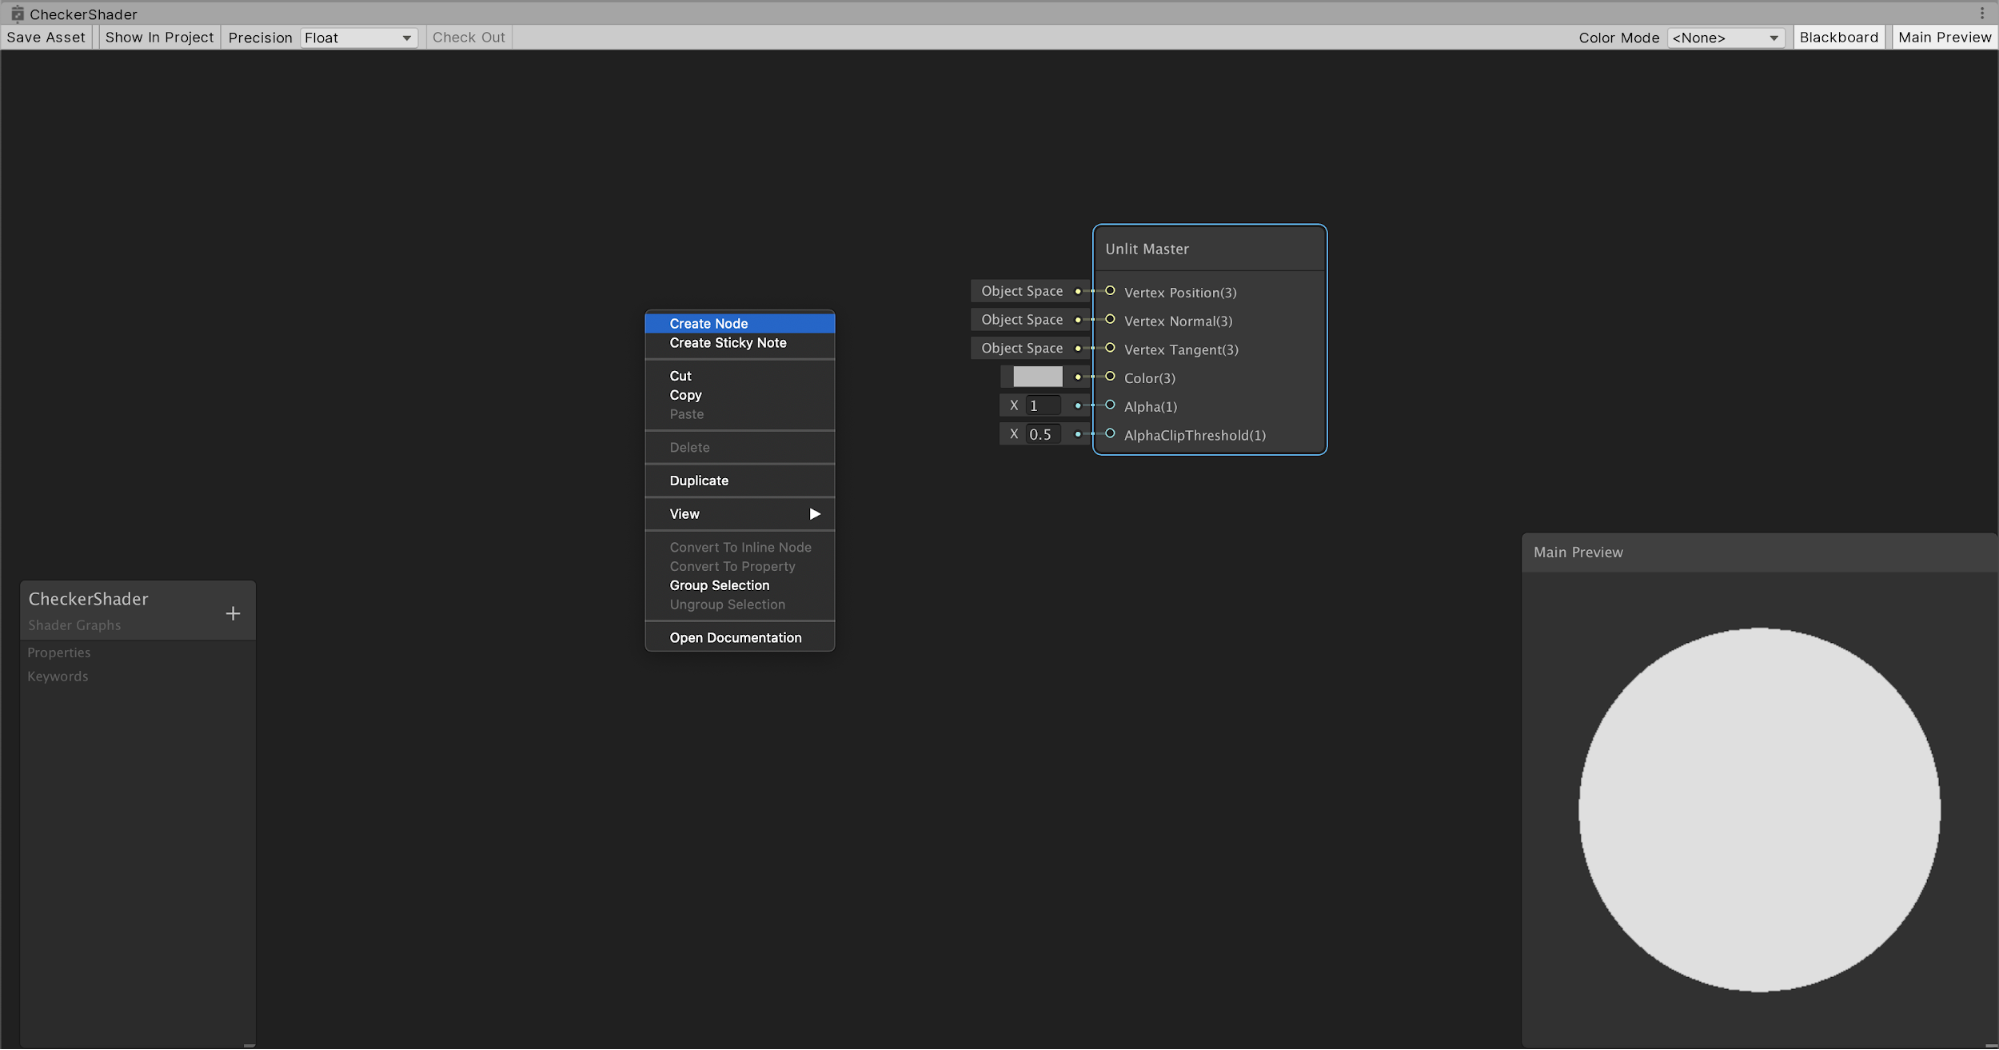The image size is (1999, 1050).
Task: Open the three-dot window options menu
Action: coord(1981,13)
